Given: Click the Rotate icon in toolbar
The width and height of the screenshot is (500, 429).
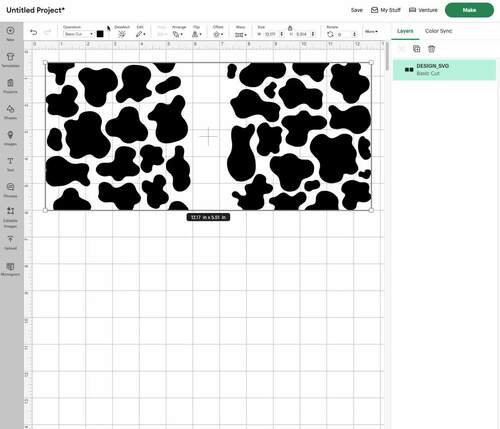Looking at the screenshot, I should point(330,34).
